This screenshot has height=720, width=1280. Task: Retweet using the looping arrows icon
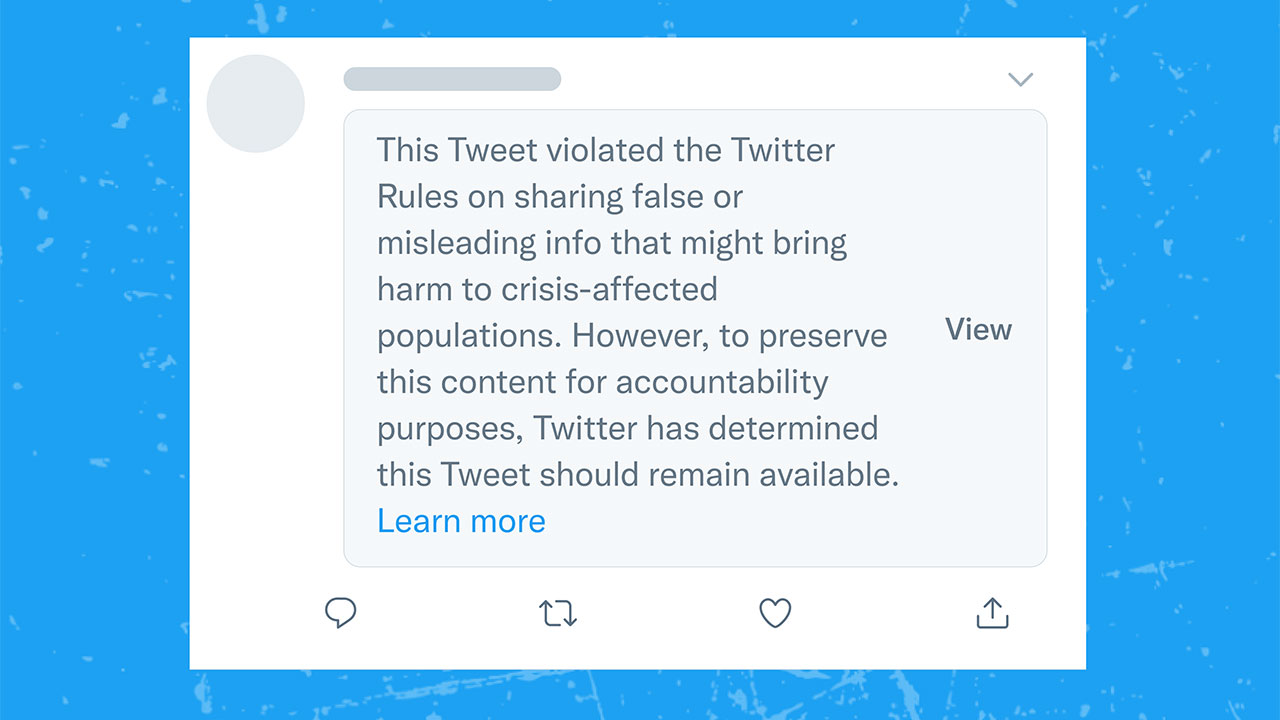[x=558, y=613]
